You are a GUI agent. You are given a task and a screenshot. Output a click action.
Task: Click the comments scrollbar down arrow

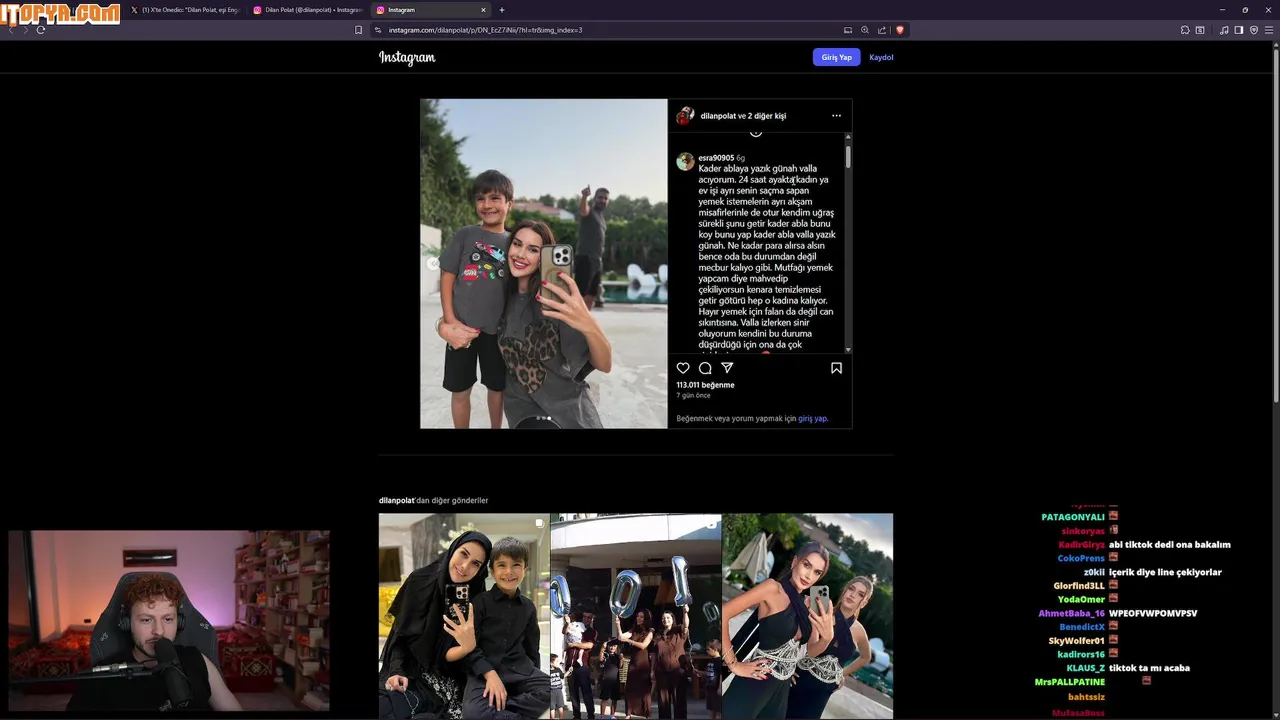click(848, 350)
